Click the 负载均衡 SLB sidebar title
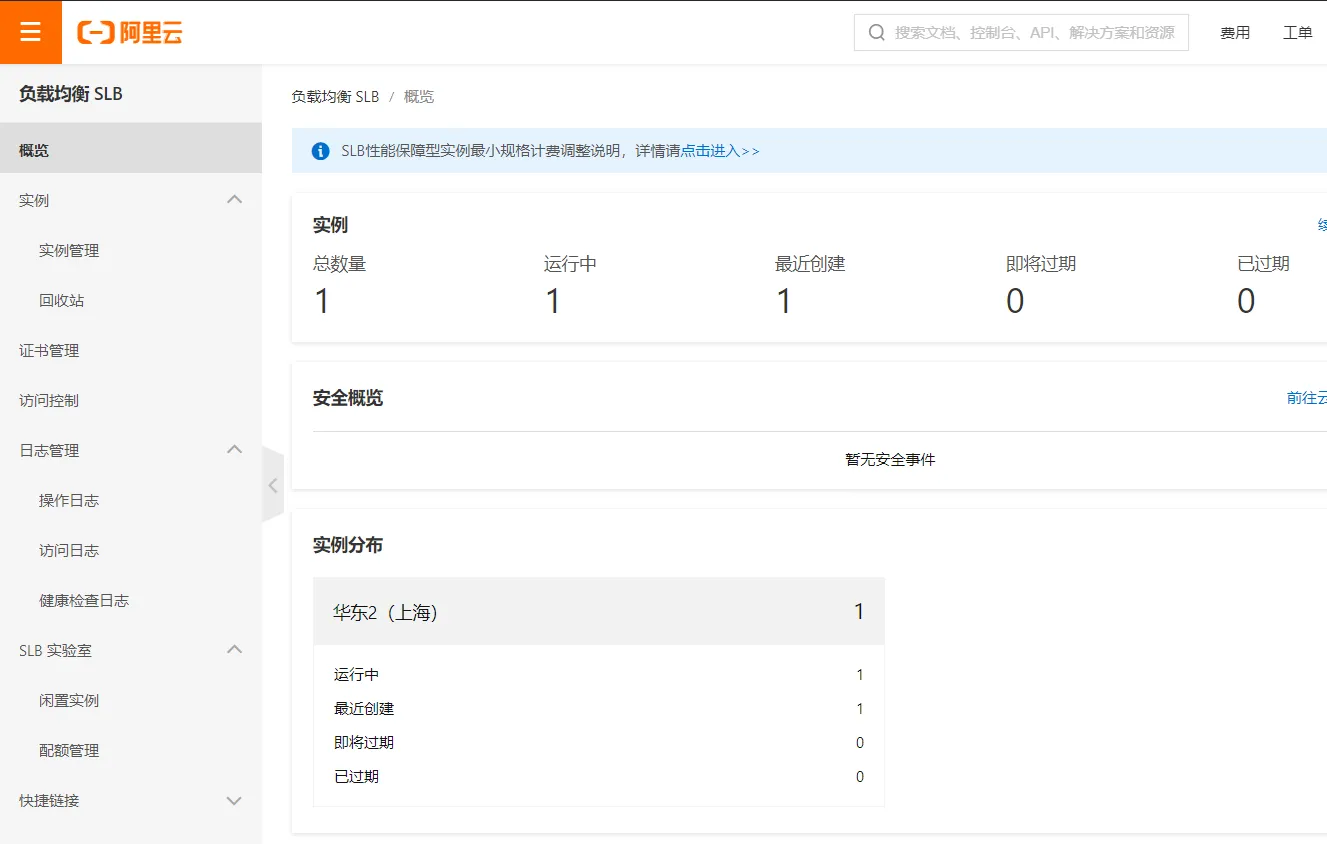The image size is (1327, 844). tap(71, 94)
